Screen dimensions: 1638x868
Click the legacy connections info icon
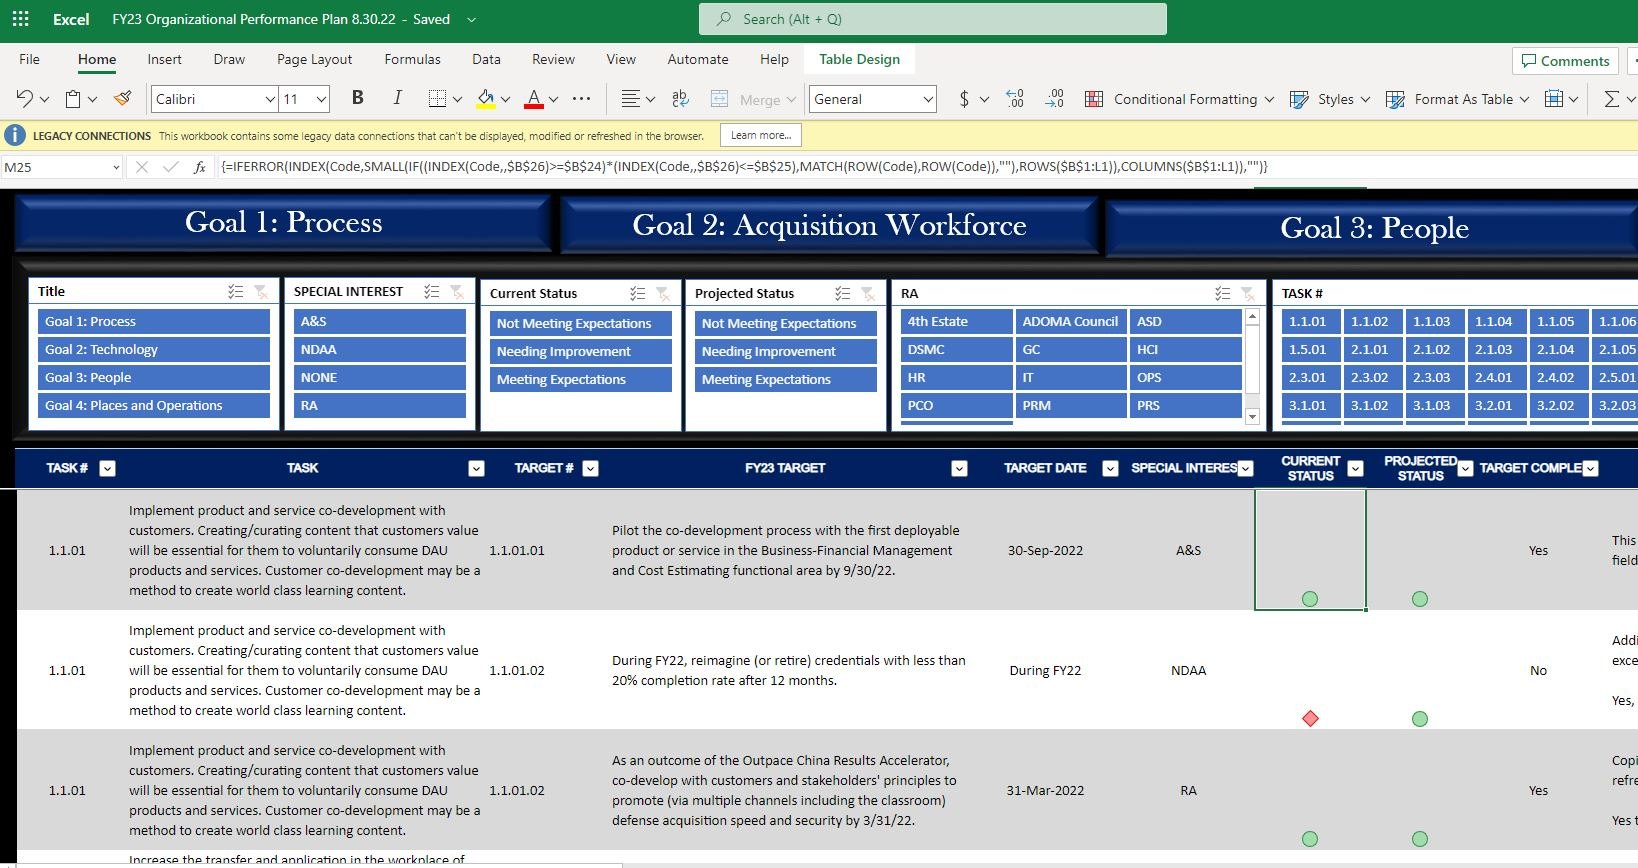click(15, 135)
